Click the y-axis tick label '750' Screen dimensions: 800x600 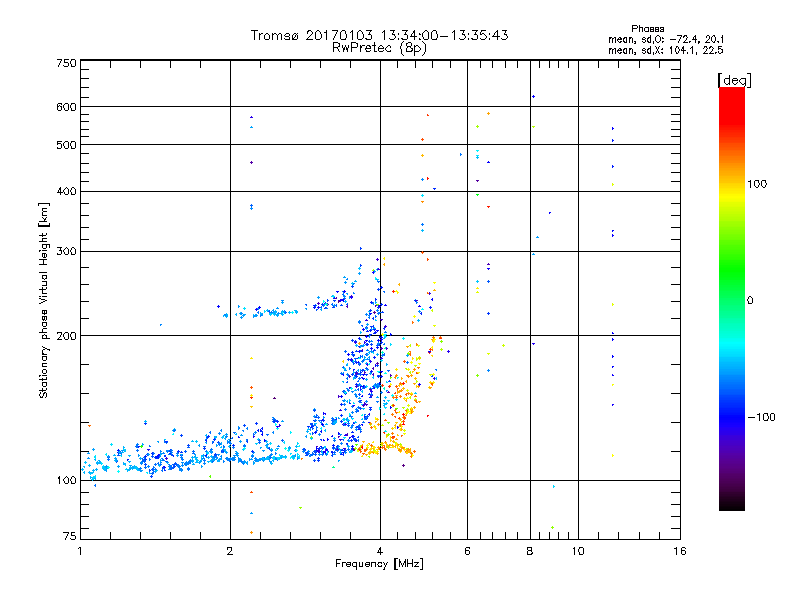[66, 63]
